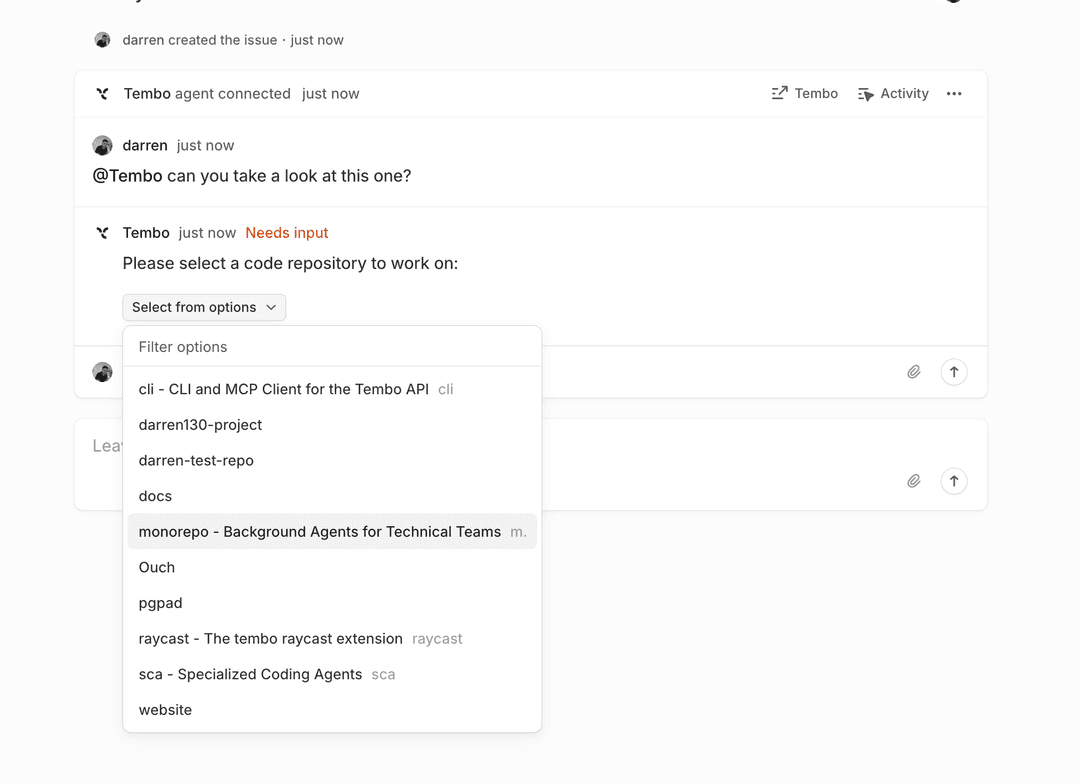Pick the docs repository
Screen dimensions: 1080x784
(155, 497)
